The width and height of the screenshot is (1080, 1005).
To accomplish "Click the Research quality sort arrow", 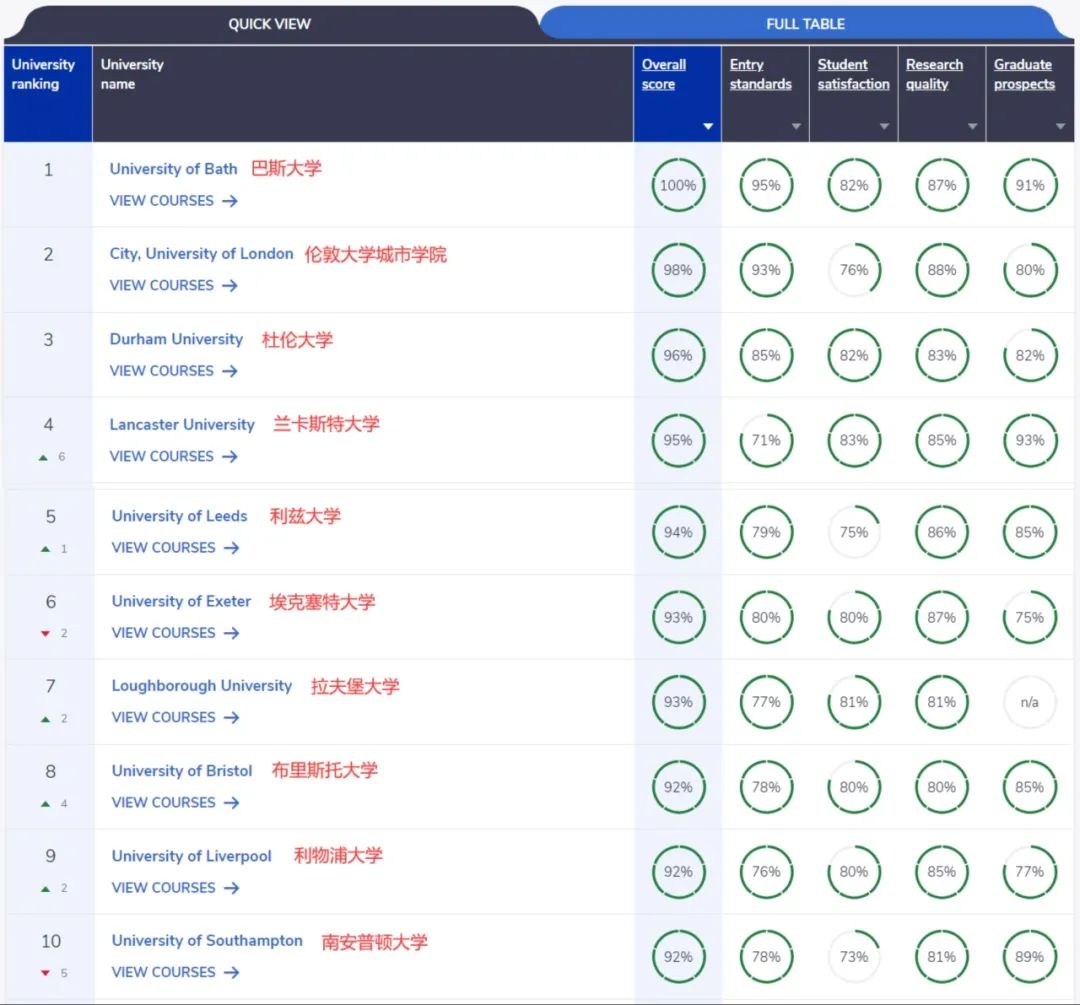I will pos(972,126).
